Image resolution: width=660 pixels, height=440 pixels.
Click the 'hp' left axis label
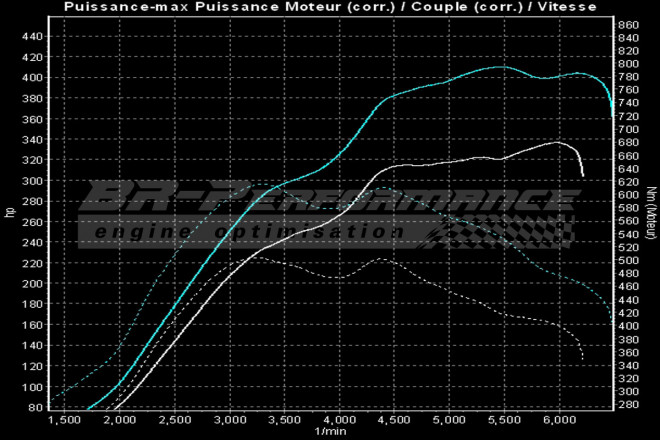tap(10, 211)
